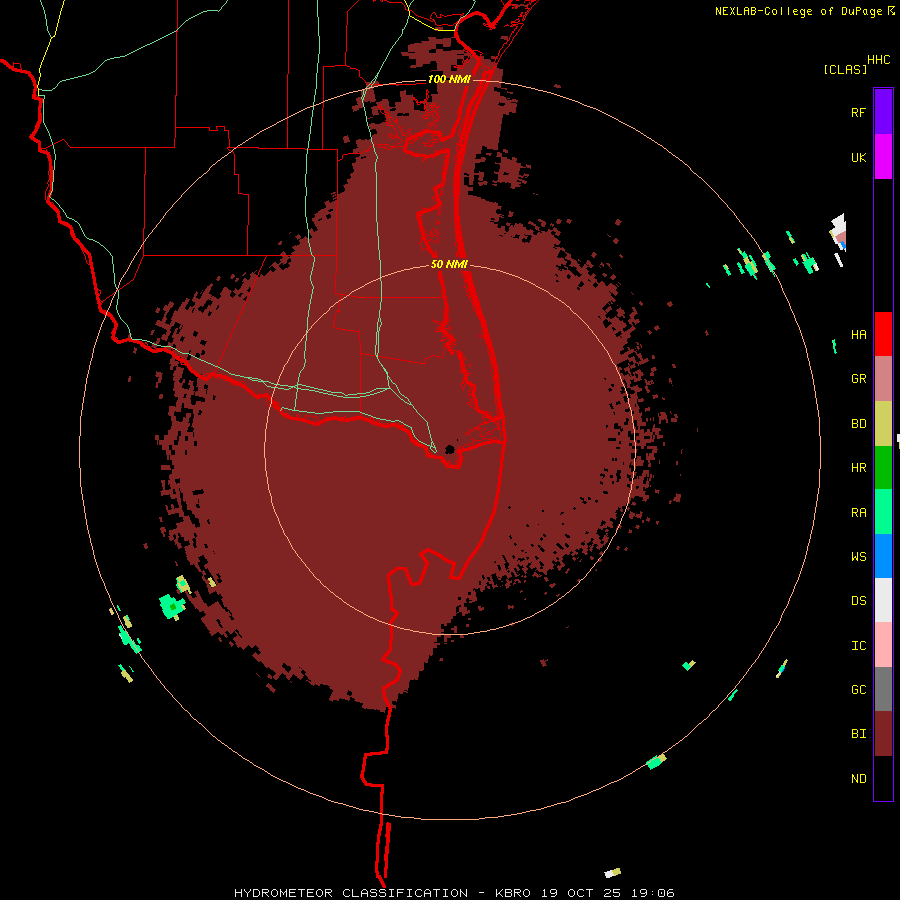The height and width of the screenshot is (900, 900).
Task: Click the KBRO station identifier
Action: (513, 893)
